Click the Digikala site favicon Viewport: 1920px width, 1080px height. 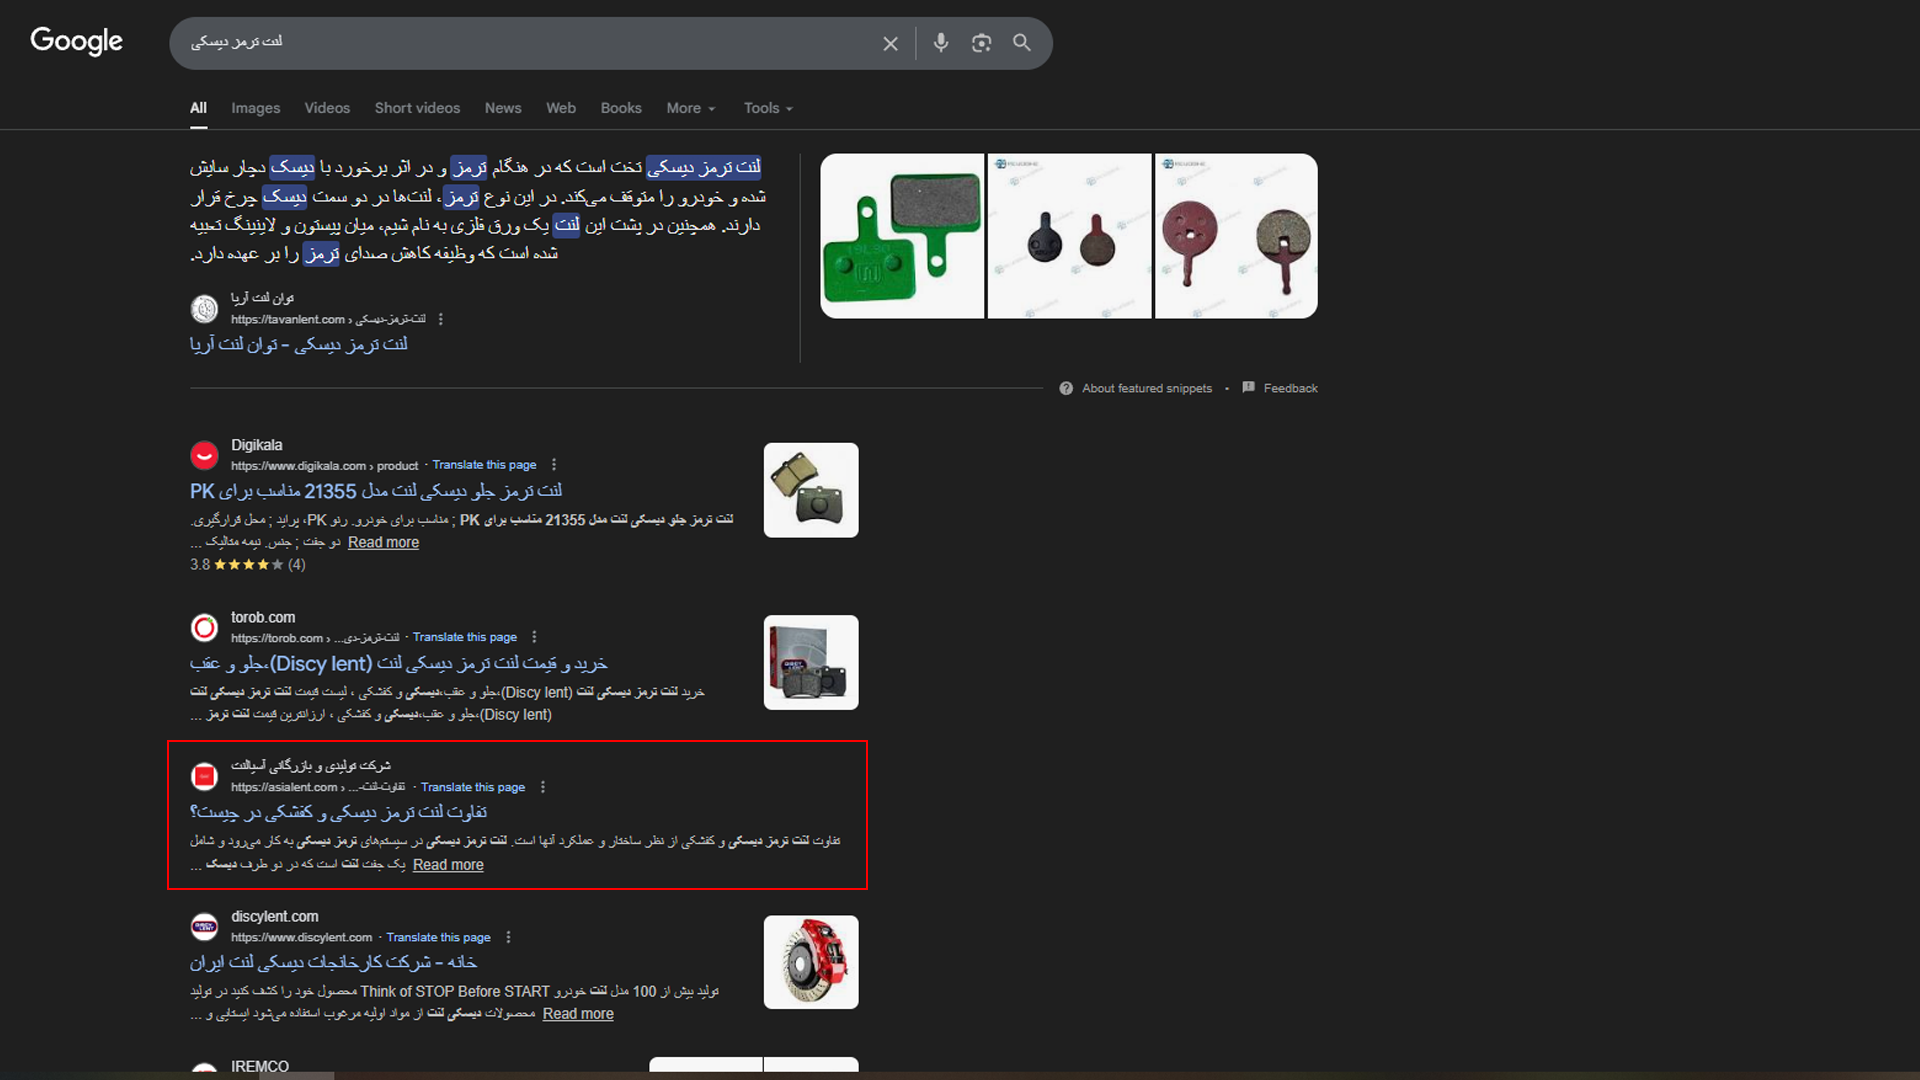click(204, 456)
